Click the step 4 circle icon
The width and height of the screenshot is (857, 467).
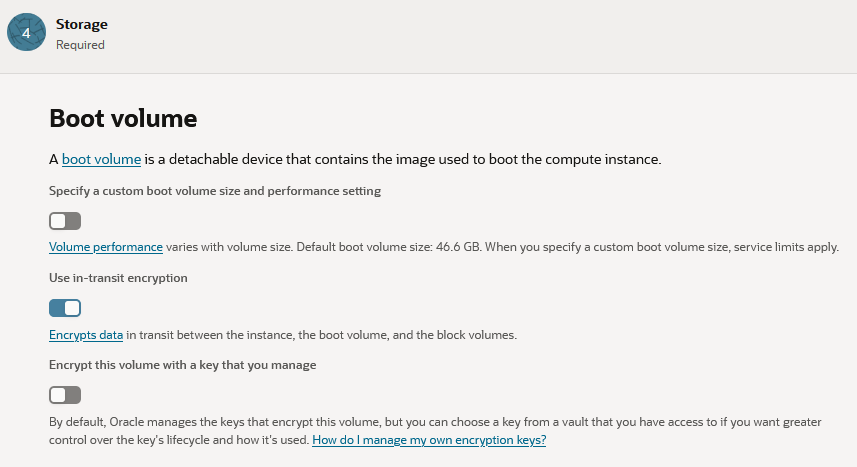pos(26,33)
